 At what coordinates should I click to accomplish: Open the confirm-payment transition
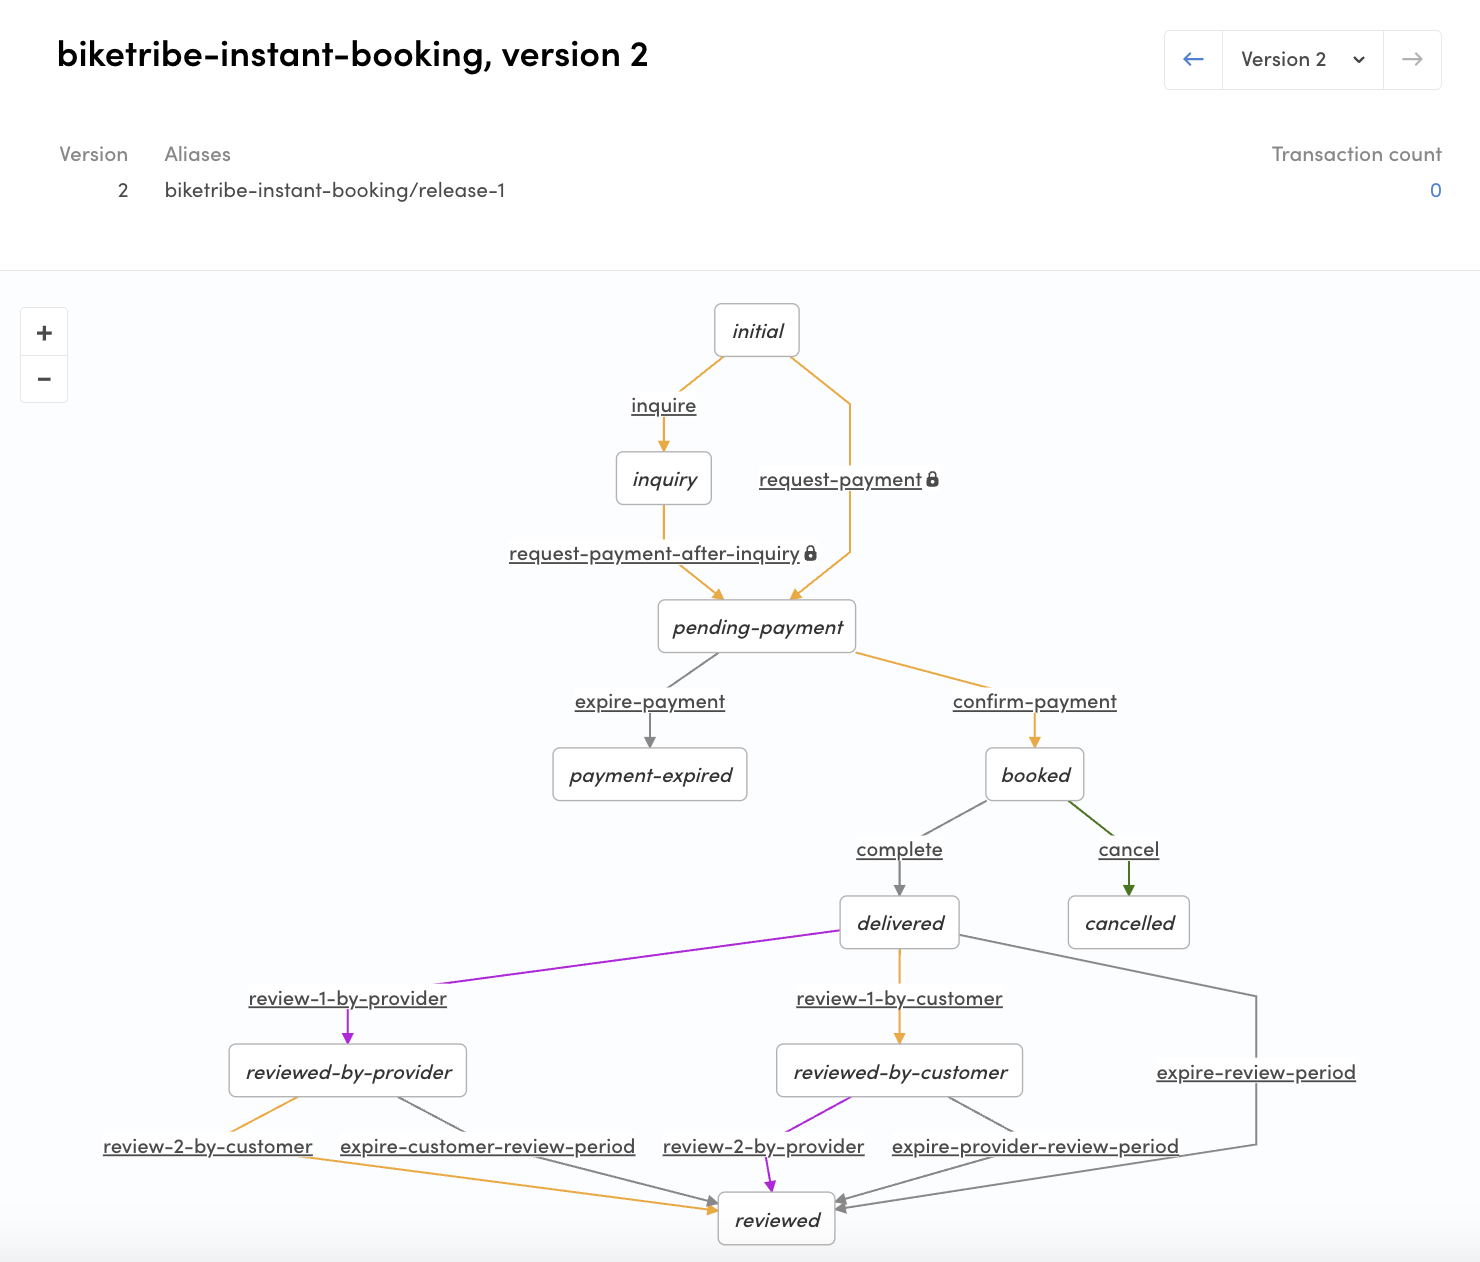[1034, 701]
